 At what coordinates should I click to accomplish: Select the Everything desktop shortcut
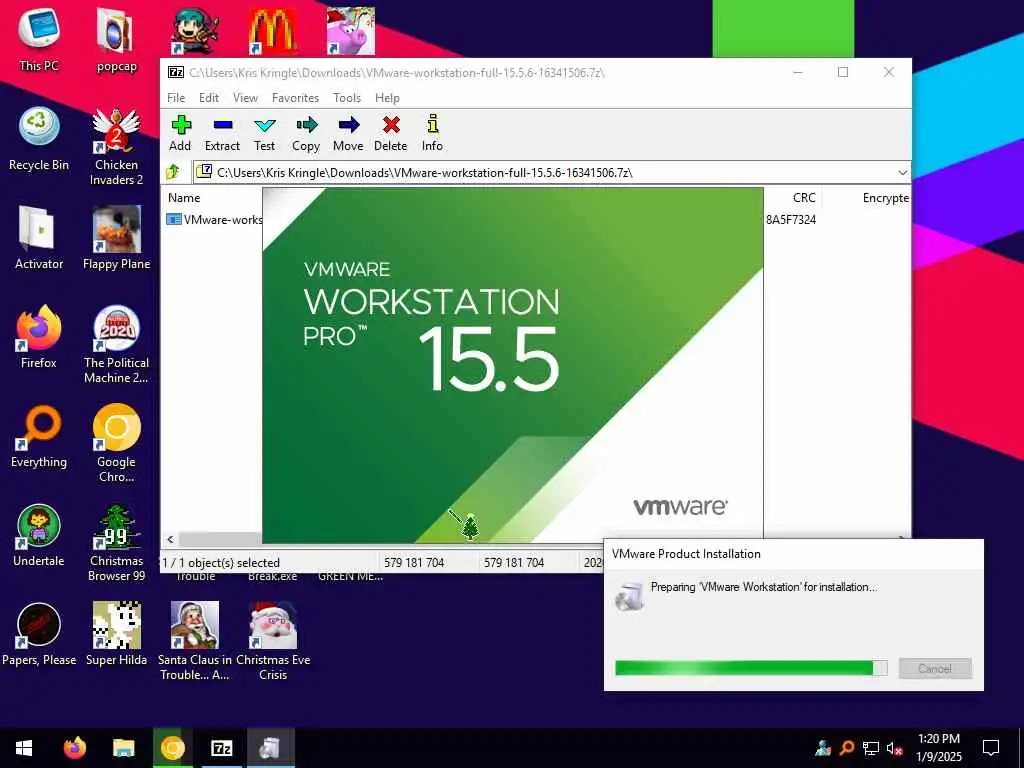tap(39, 436)
